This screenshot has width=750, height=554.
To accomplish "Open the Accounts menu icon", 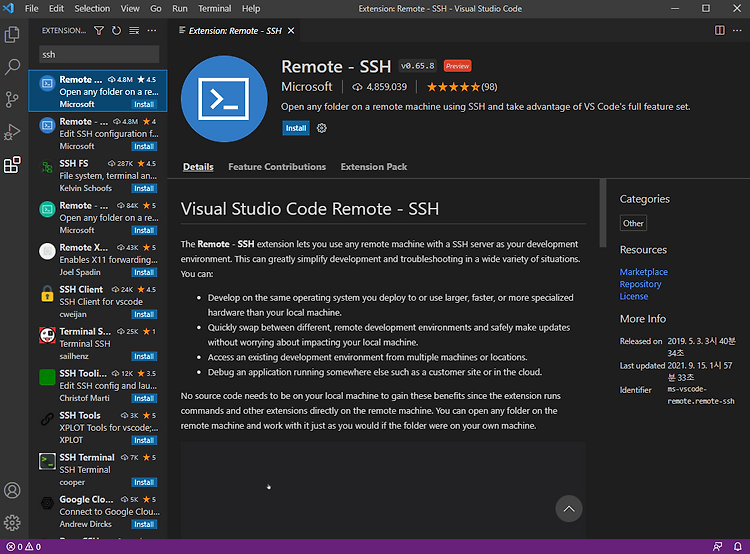I will coord(12,490).
